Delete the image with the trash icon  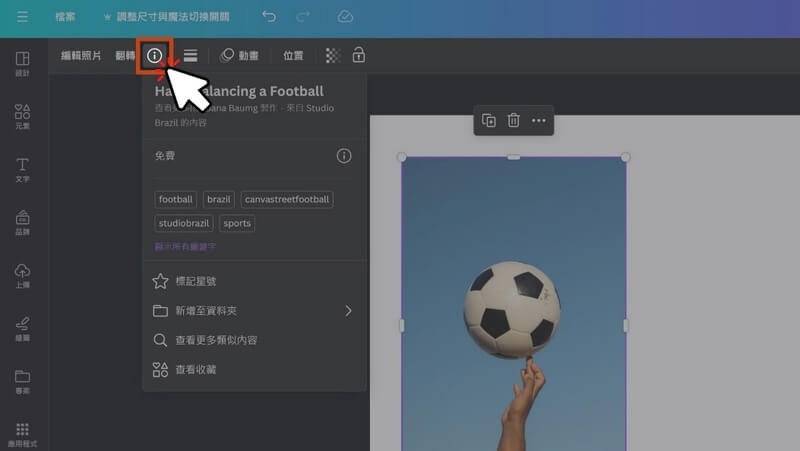513,121
